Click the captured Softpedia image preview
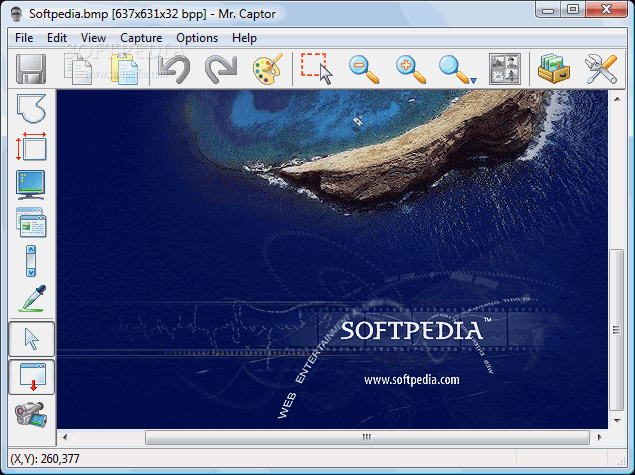This screenshot has height=475, width=635. click(x=332, y=259)
